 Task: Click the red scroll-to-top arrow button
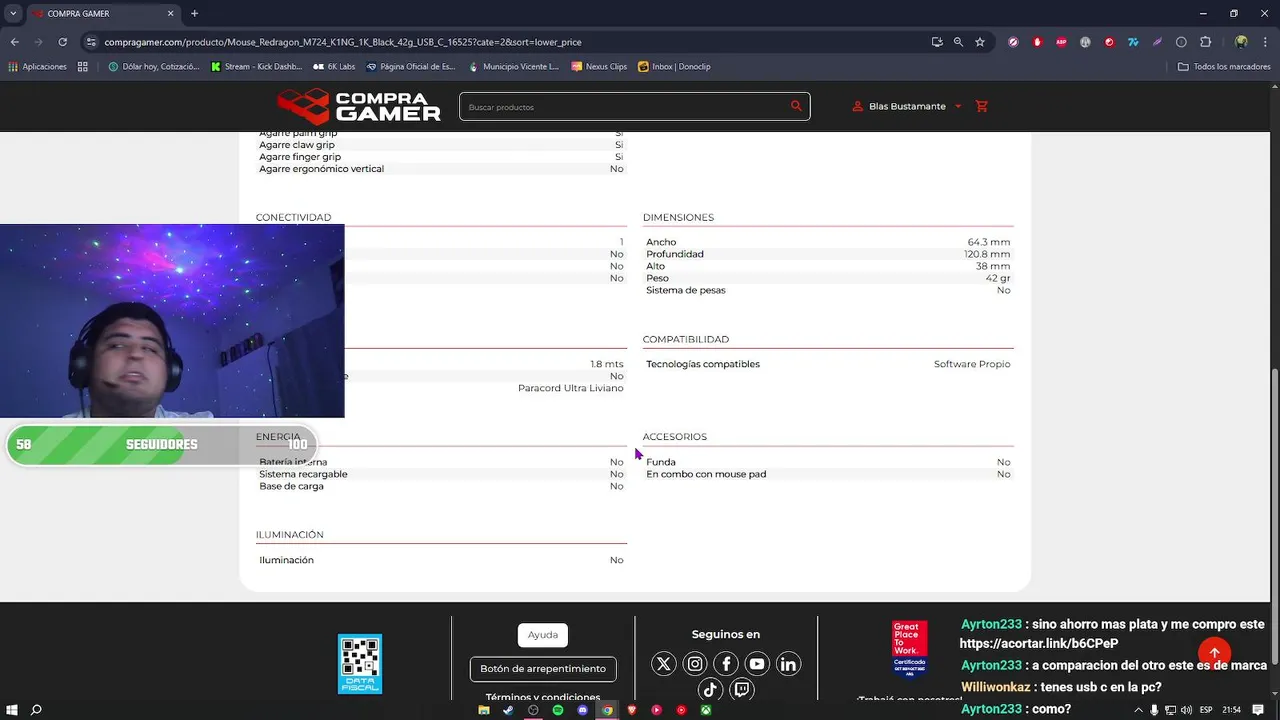pos(1214,653)
